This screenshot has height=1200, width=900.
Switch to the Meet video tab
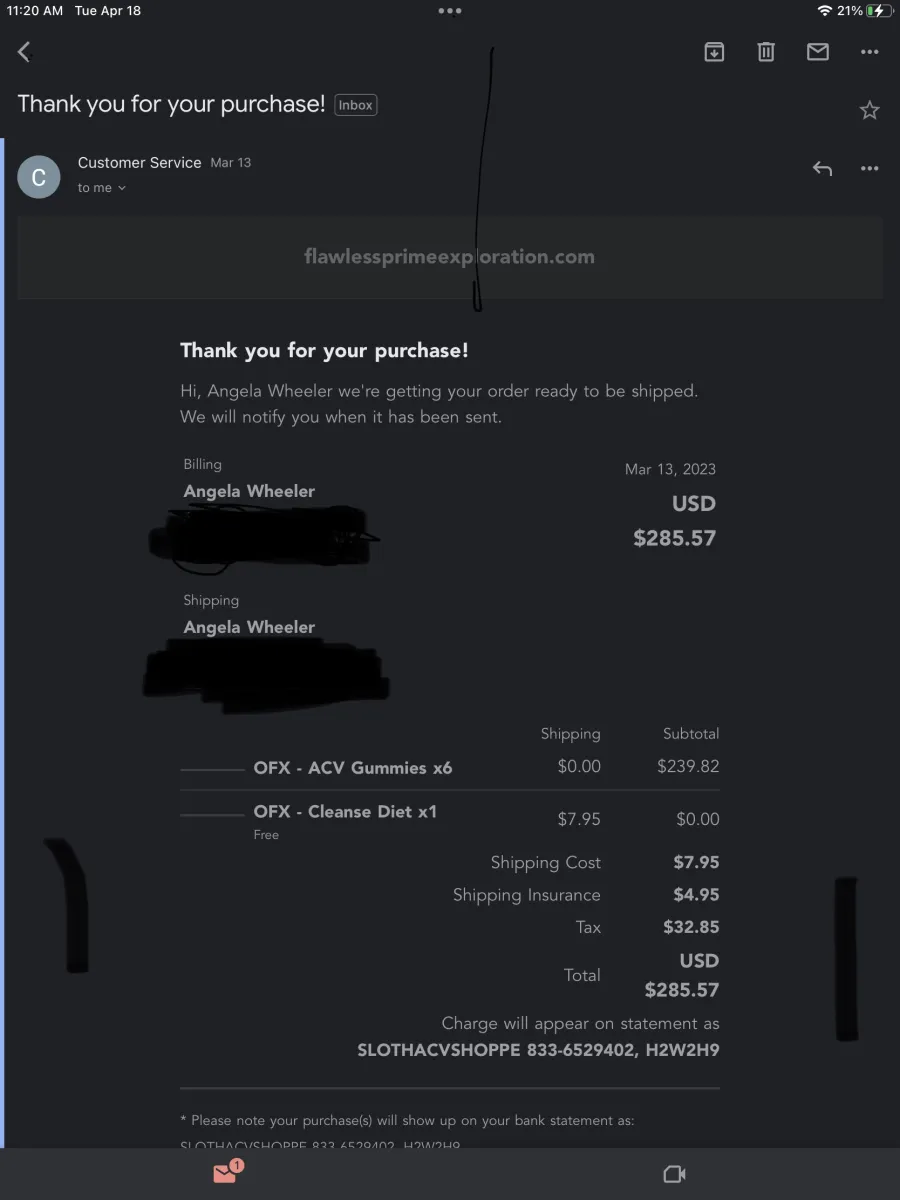click(675, 1174)
